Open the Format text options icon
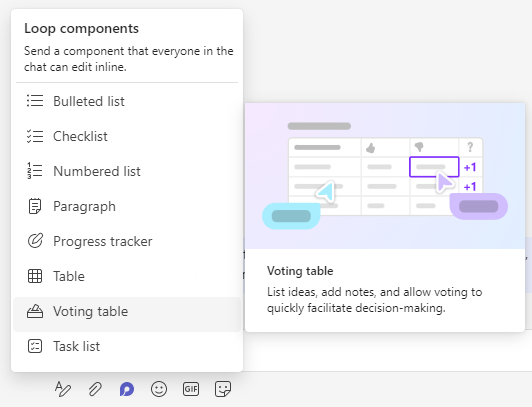532x407 pixels. click(63, 389)
